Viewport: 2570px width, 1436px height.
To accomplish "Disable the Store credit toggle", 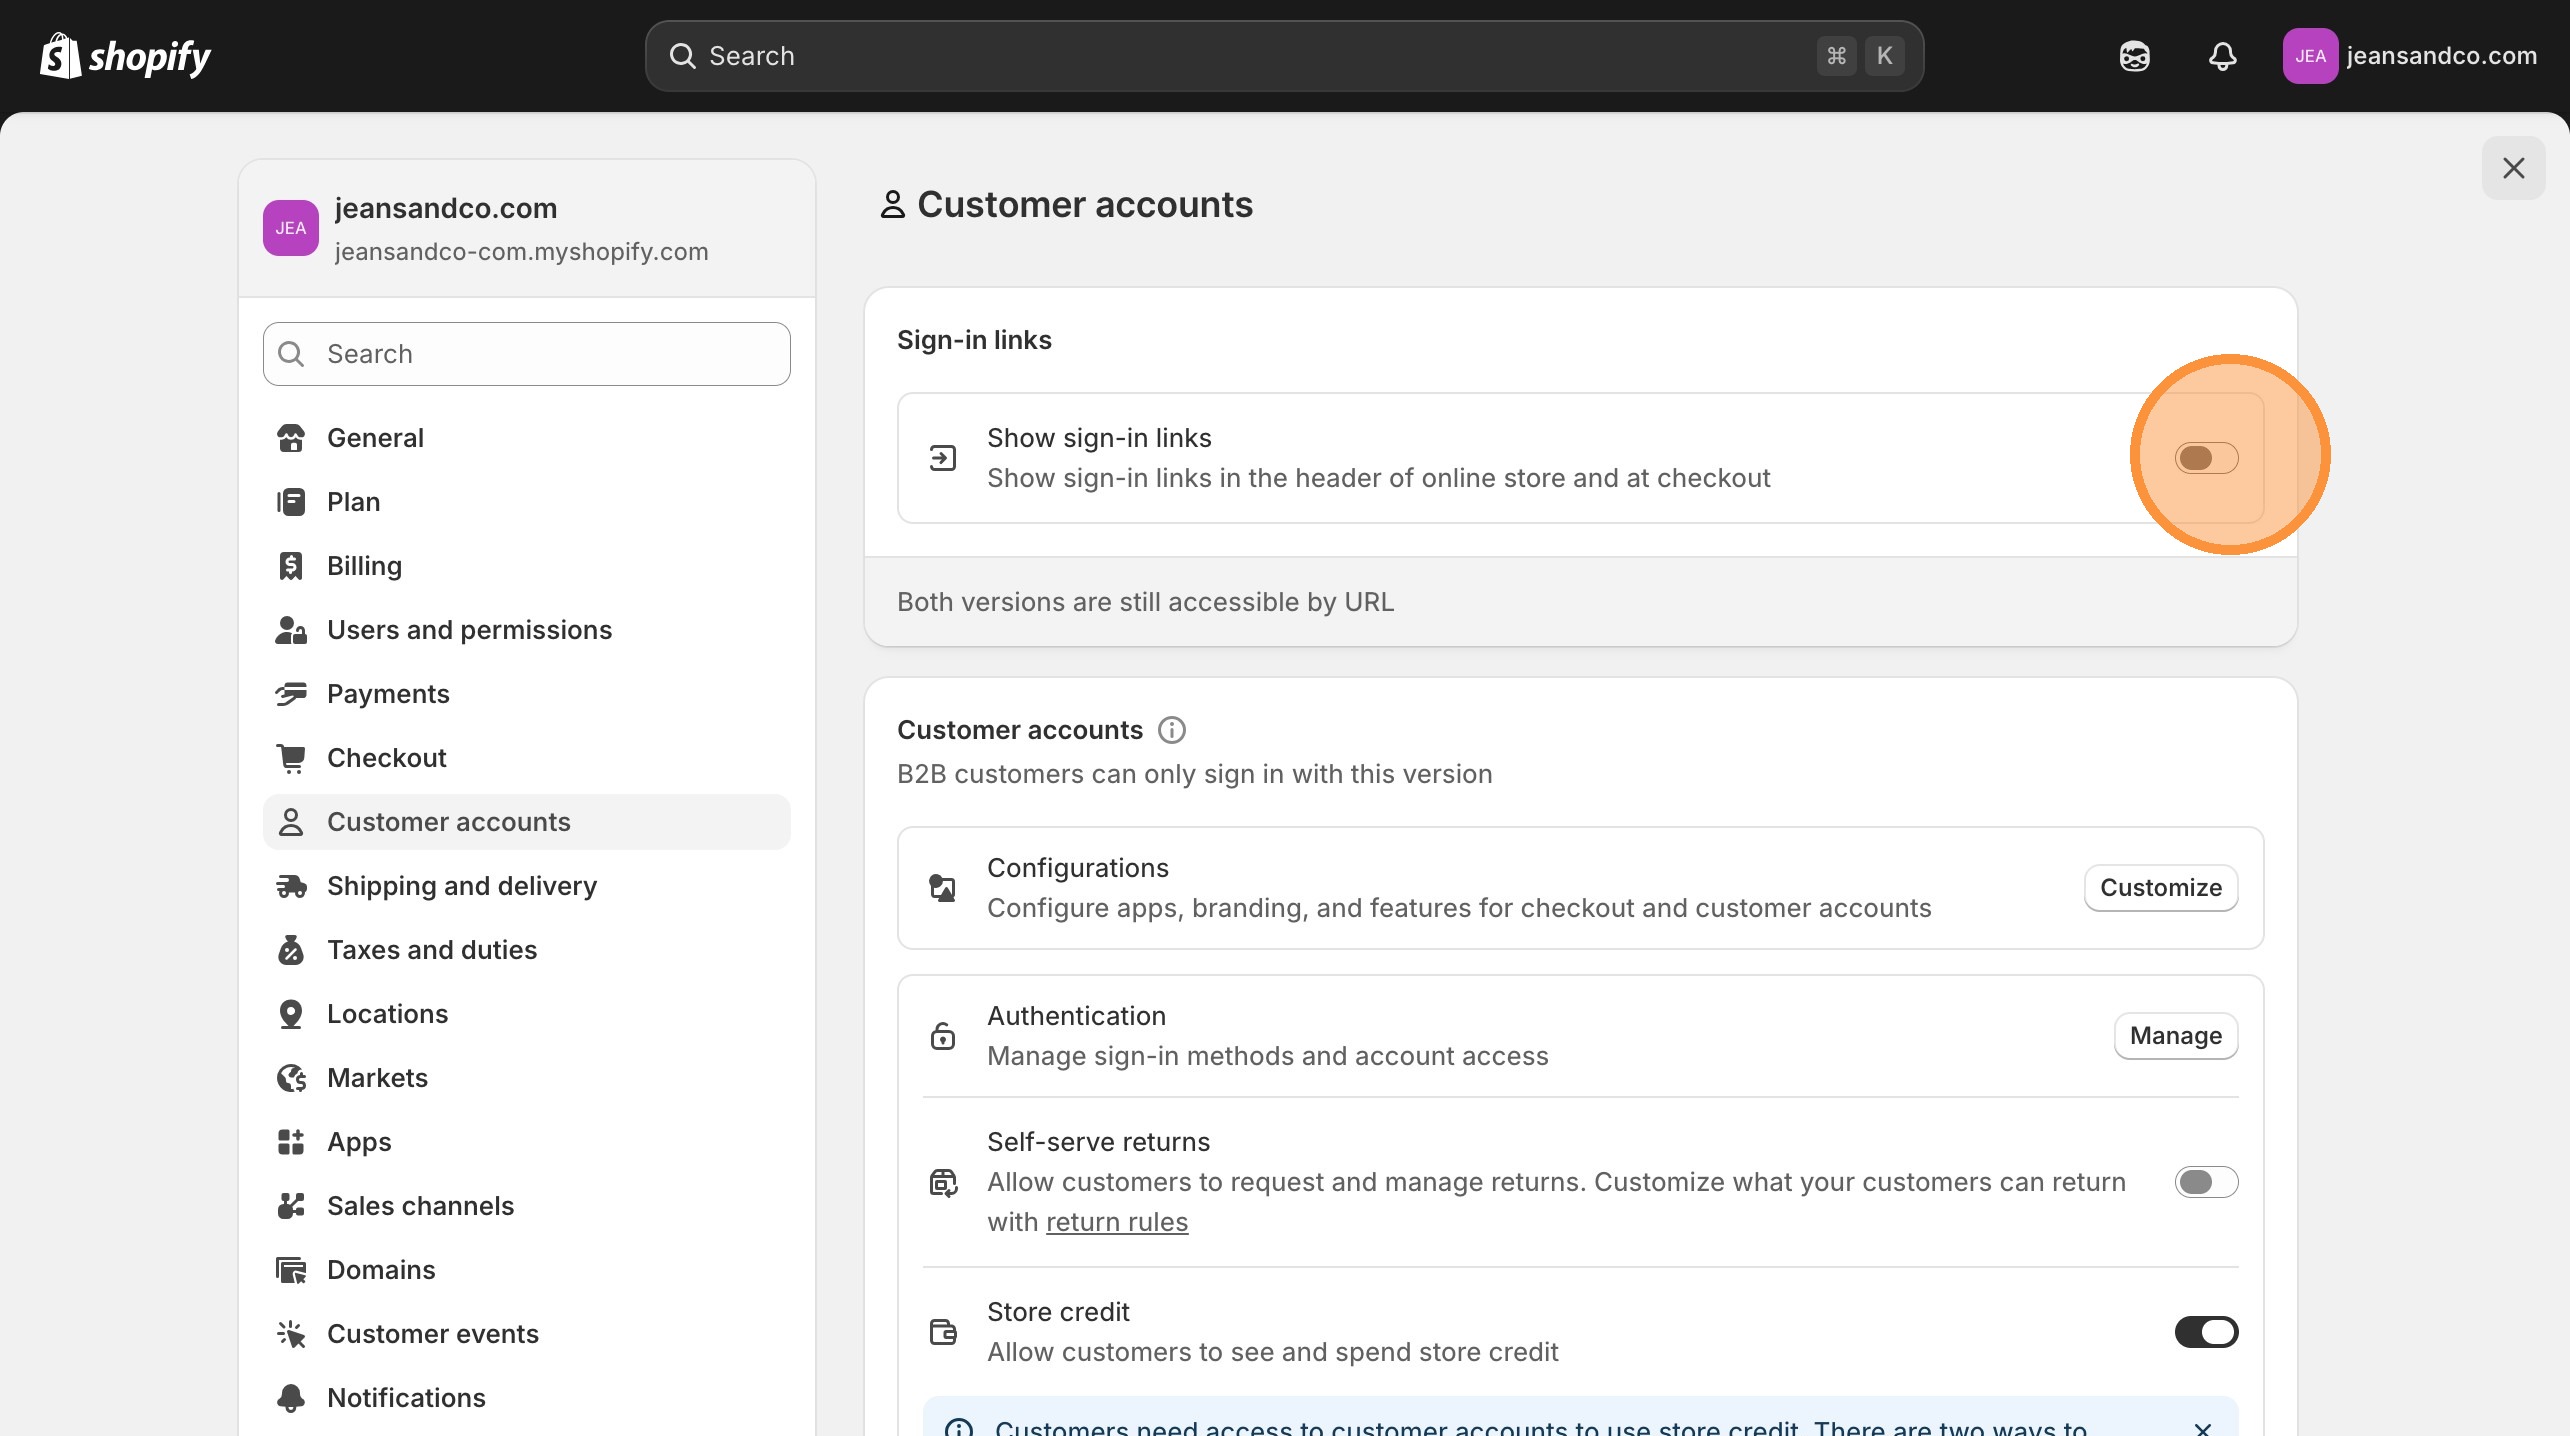I will (2207, 1331).
